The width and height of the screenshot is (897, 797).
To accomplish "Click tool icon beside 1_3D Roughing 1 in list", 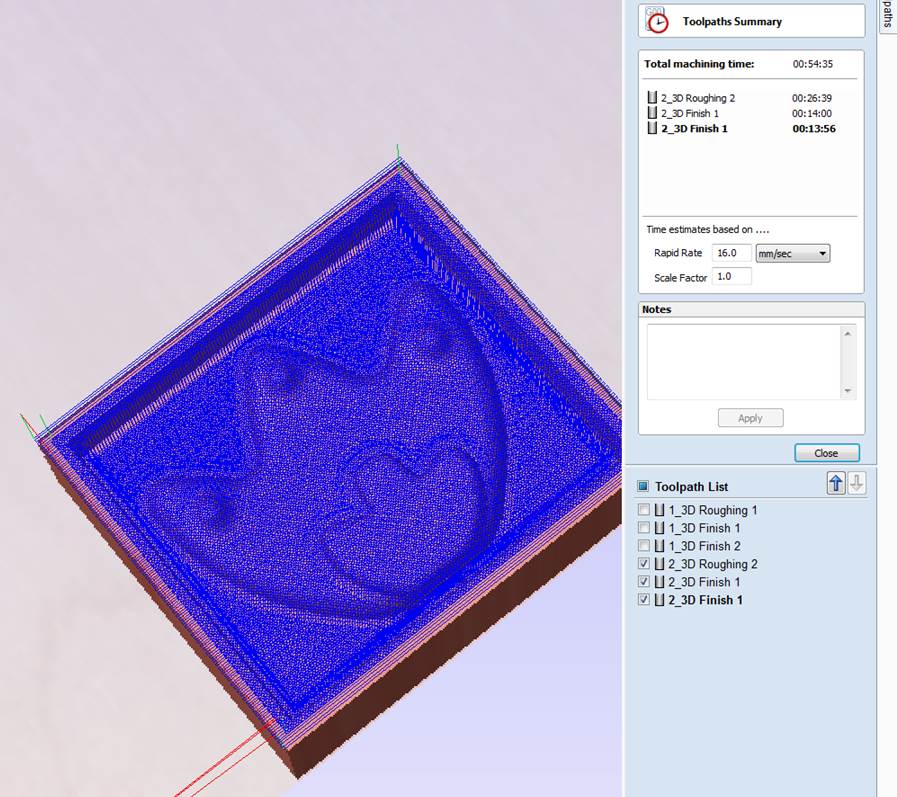I will coord(660,510).
